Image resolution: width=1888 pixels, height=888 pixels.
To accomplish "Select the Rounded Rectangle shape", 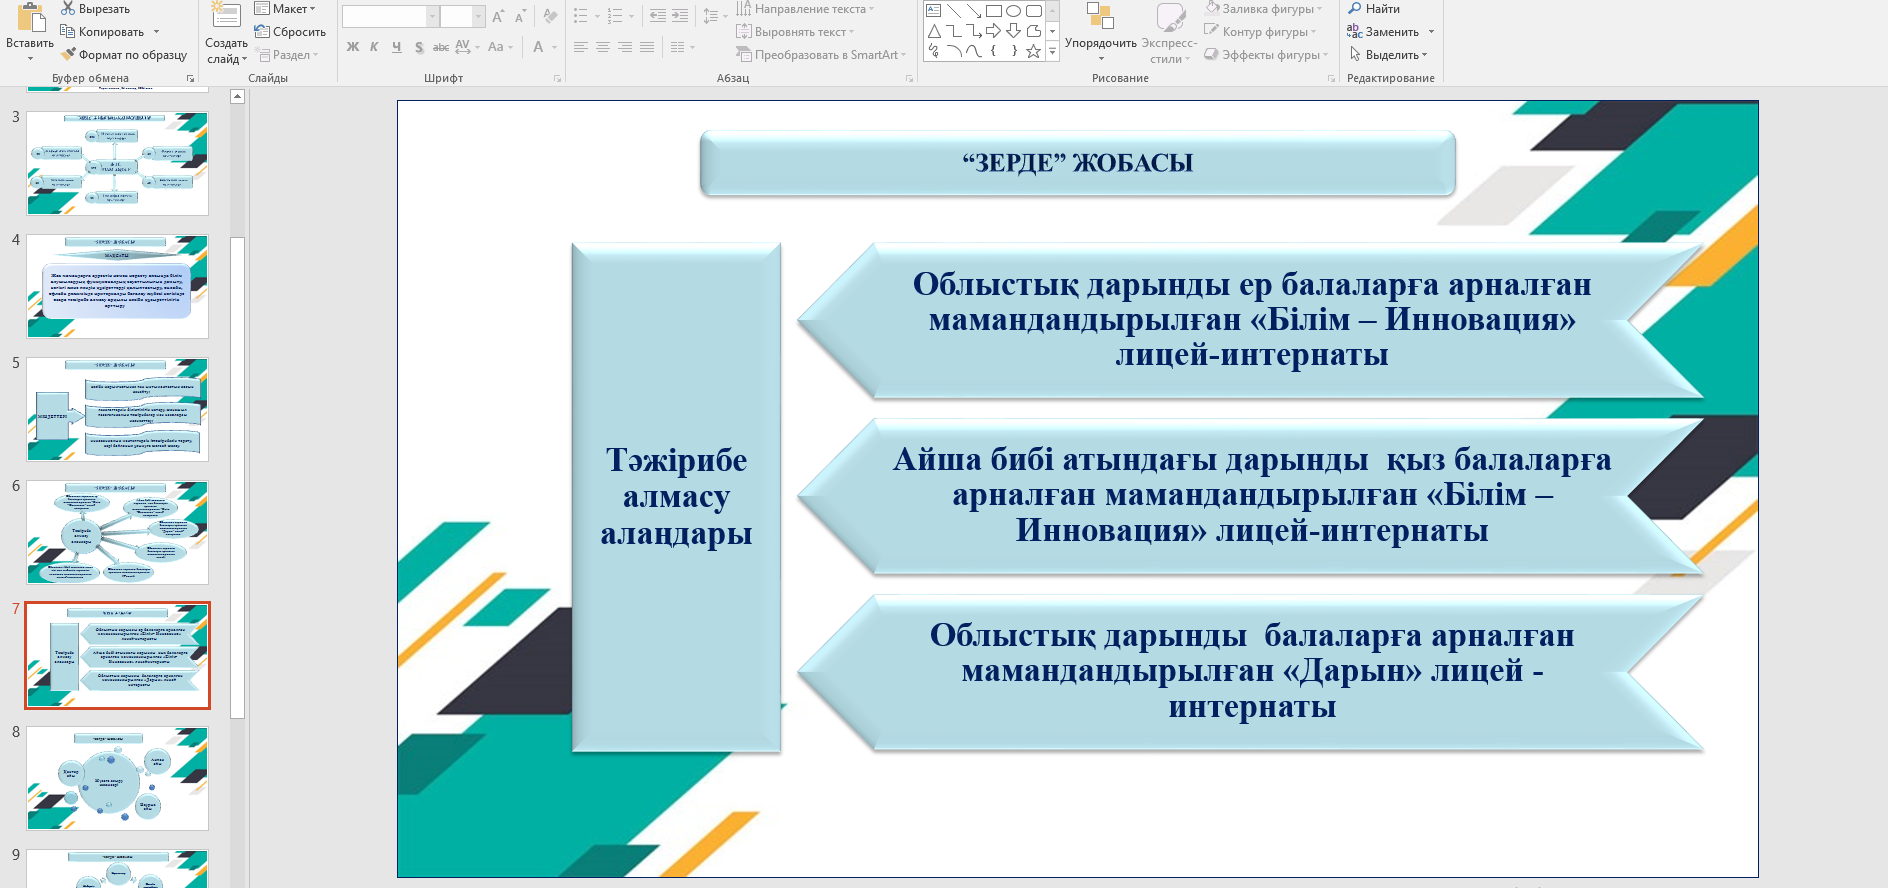I will pyautogui.click(x=1033, y=11).
